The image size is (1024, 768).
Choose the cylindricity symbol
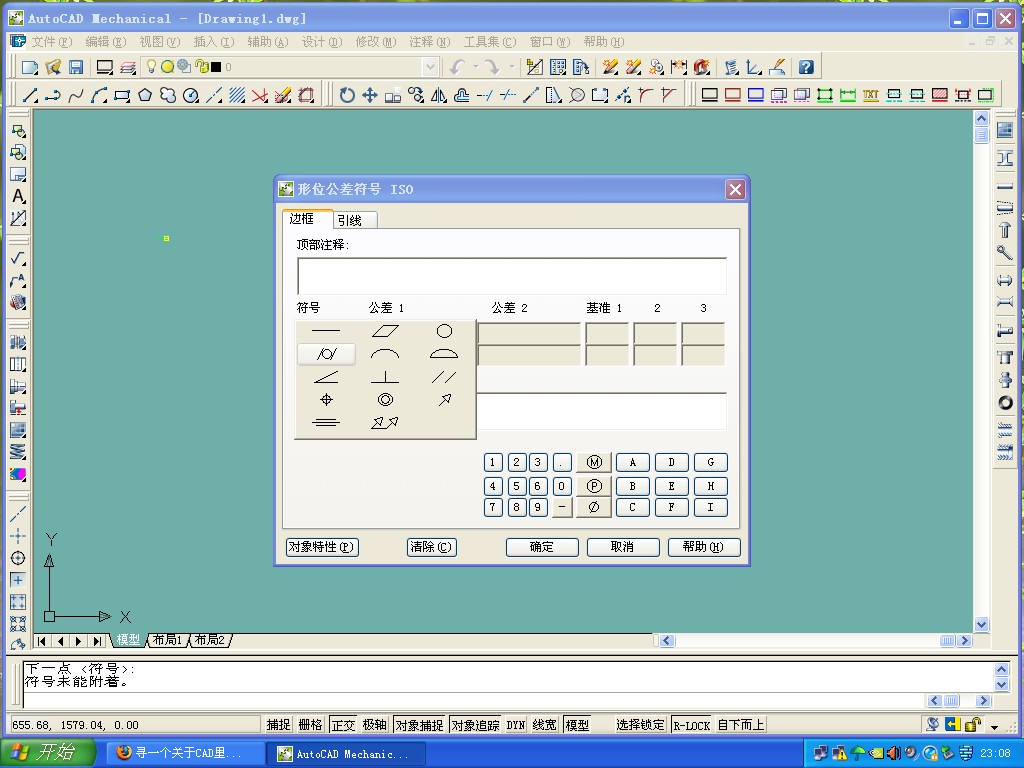[x=326, y=354]
